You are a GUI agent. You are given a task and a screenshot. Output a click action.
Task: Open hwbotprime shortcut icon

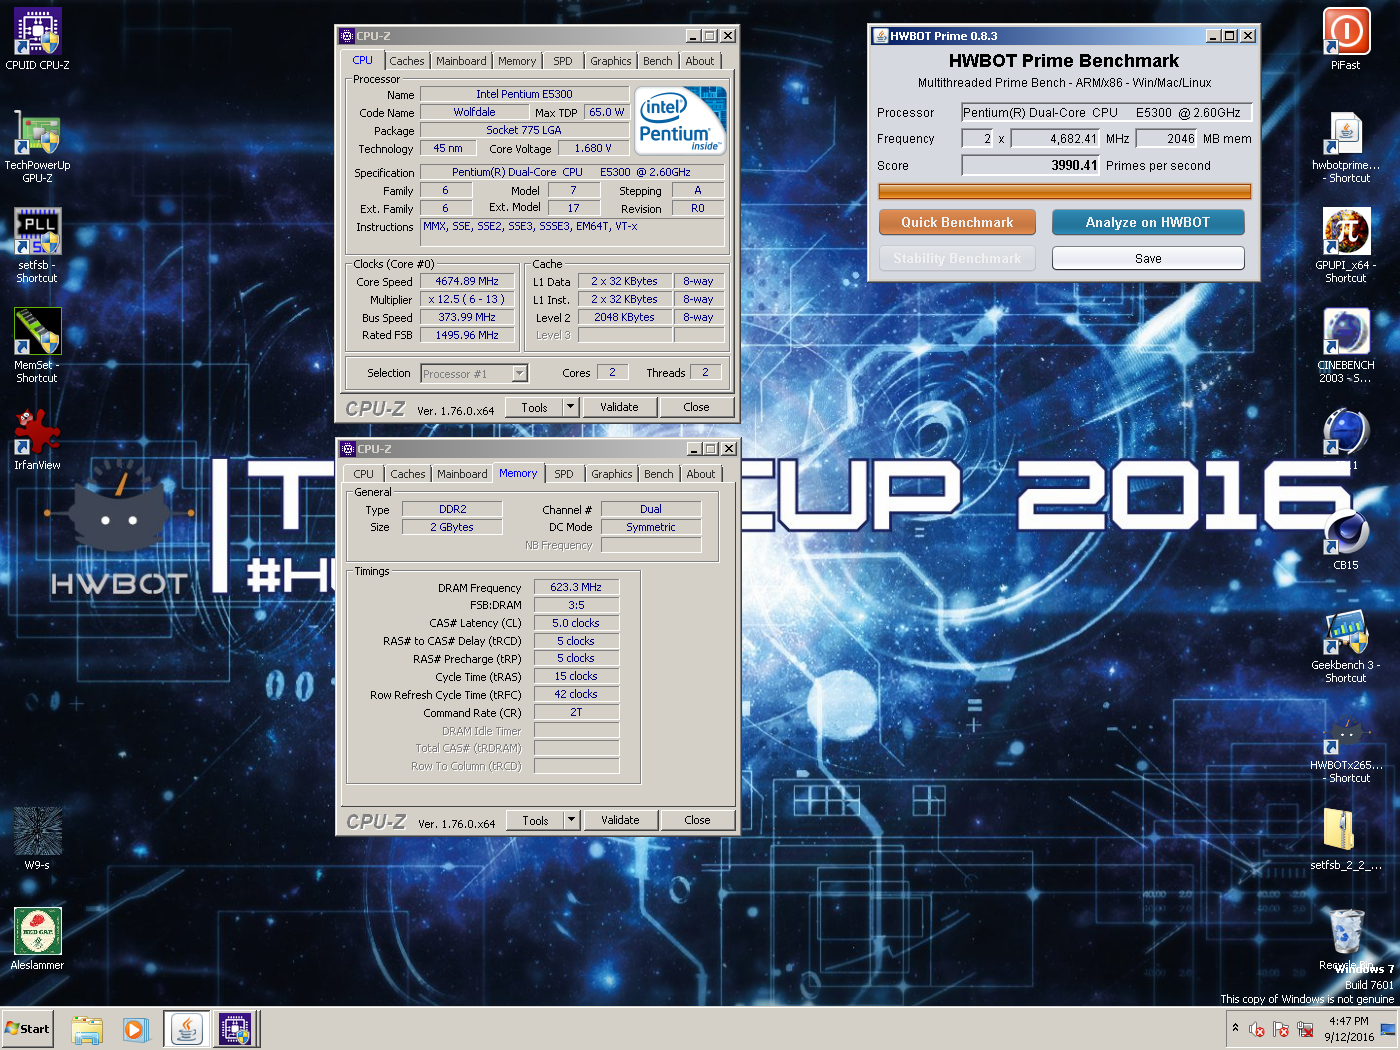tap(1346, 146)
